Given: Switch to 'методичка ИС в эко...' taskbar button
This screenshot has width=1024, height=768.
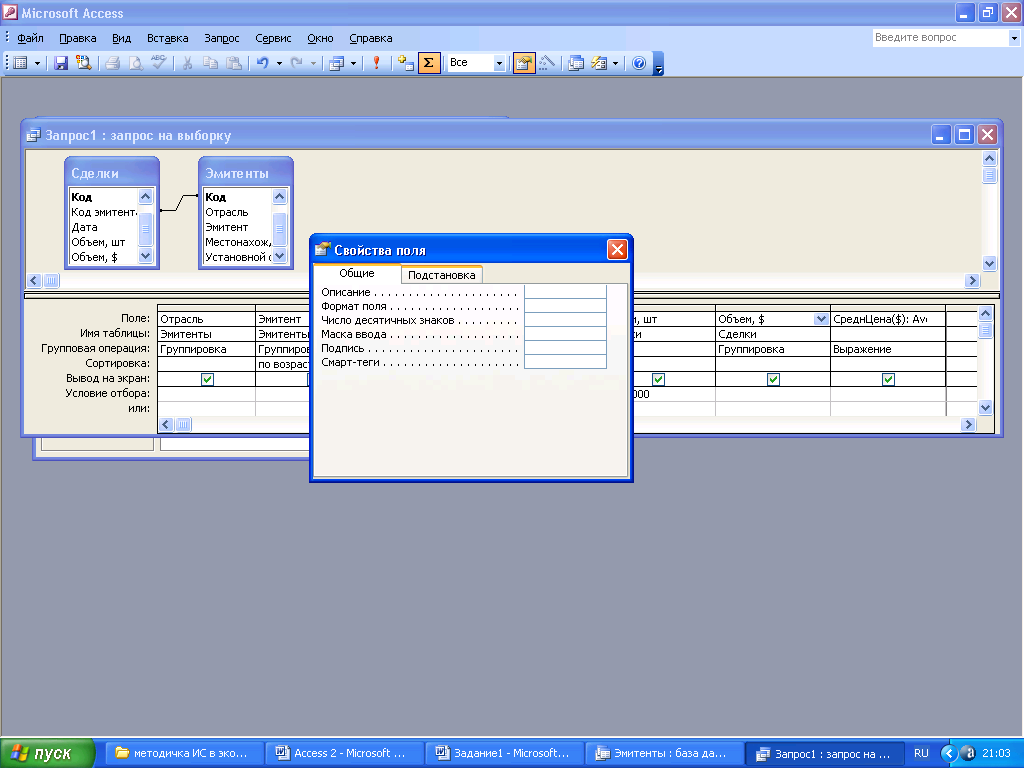Looking at the screenshot, I should [x=185, y=753].
